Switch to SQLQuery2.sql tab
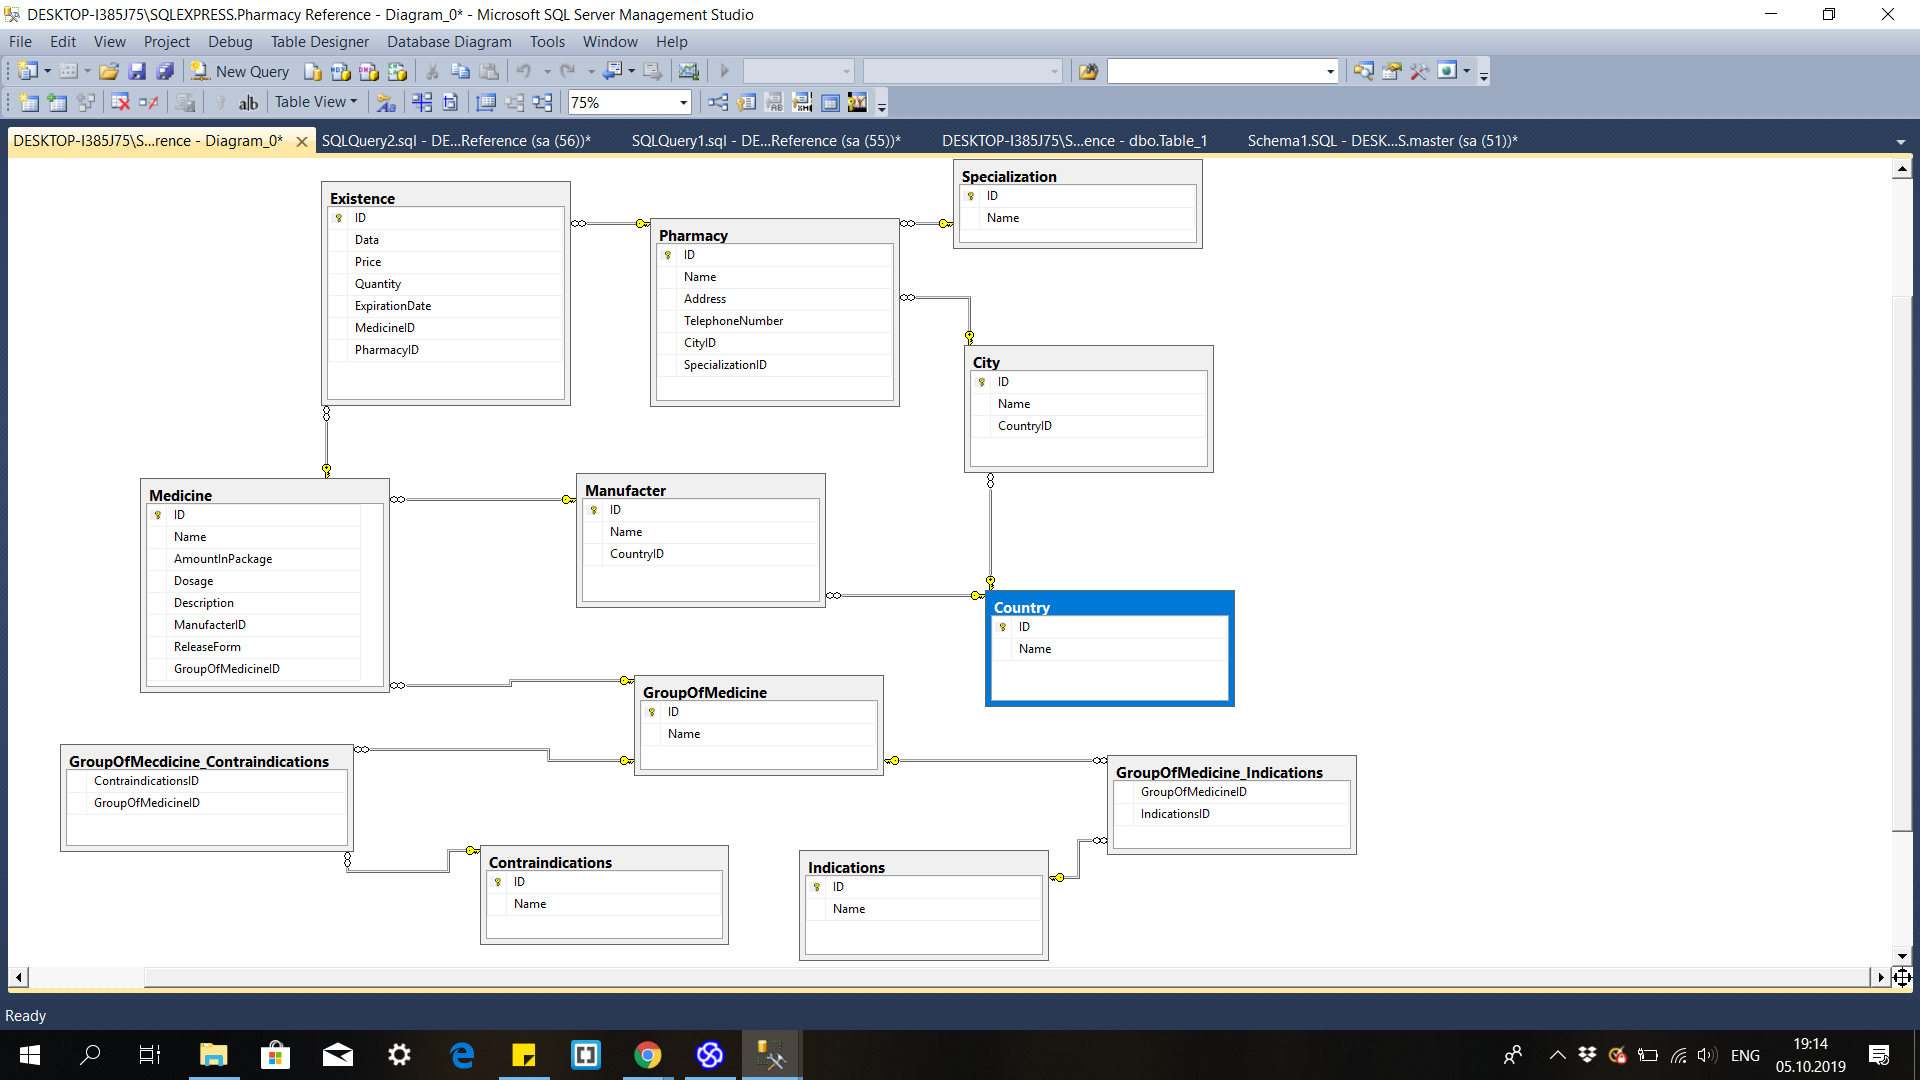The width and height of the screenshot is (1920, 1080). tap(456, 141)
